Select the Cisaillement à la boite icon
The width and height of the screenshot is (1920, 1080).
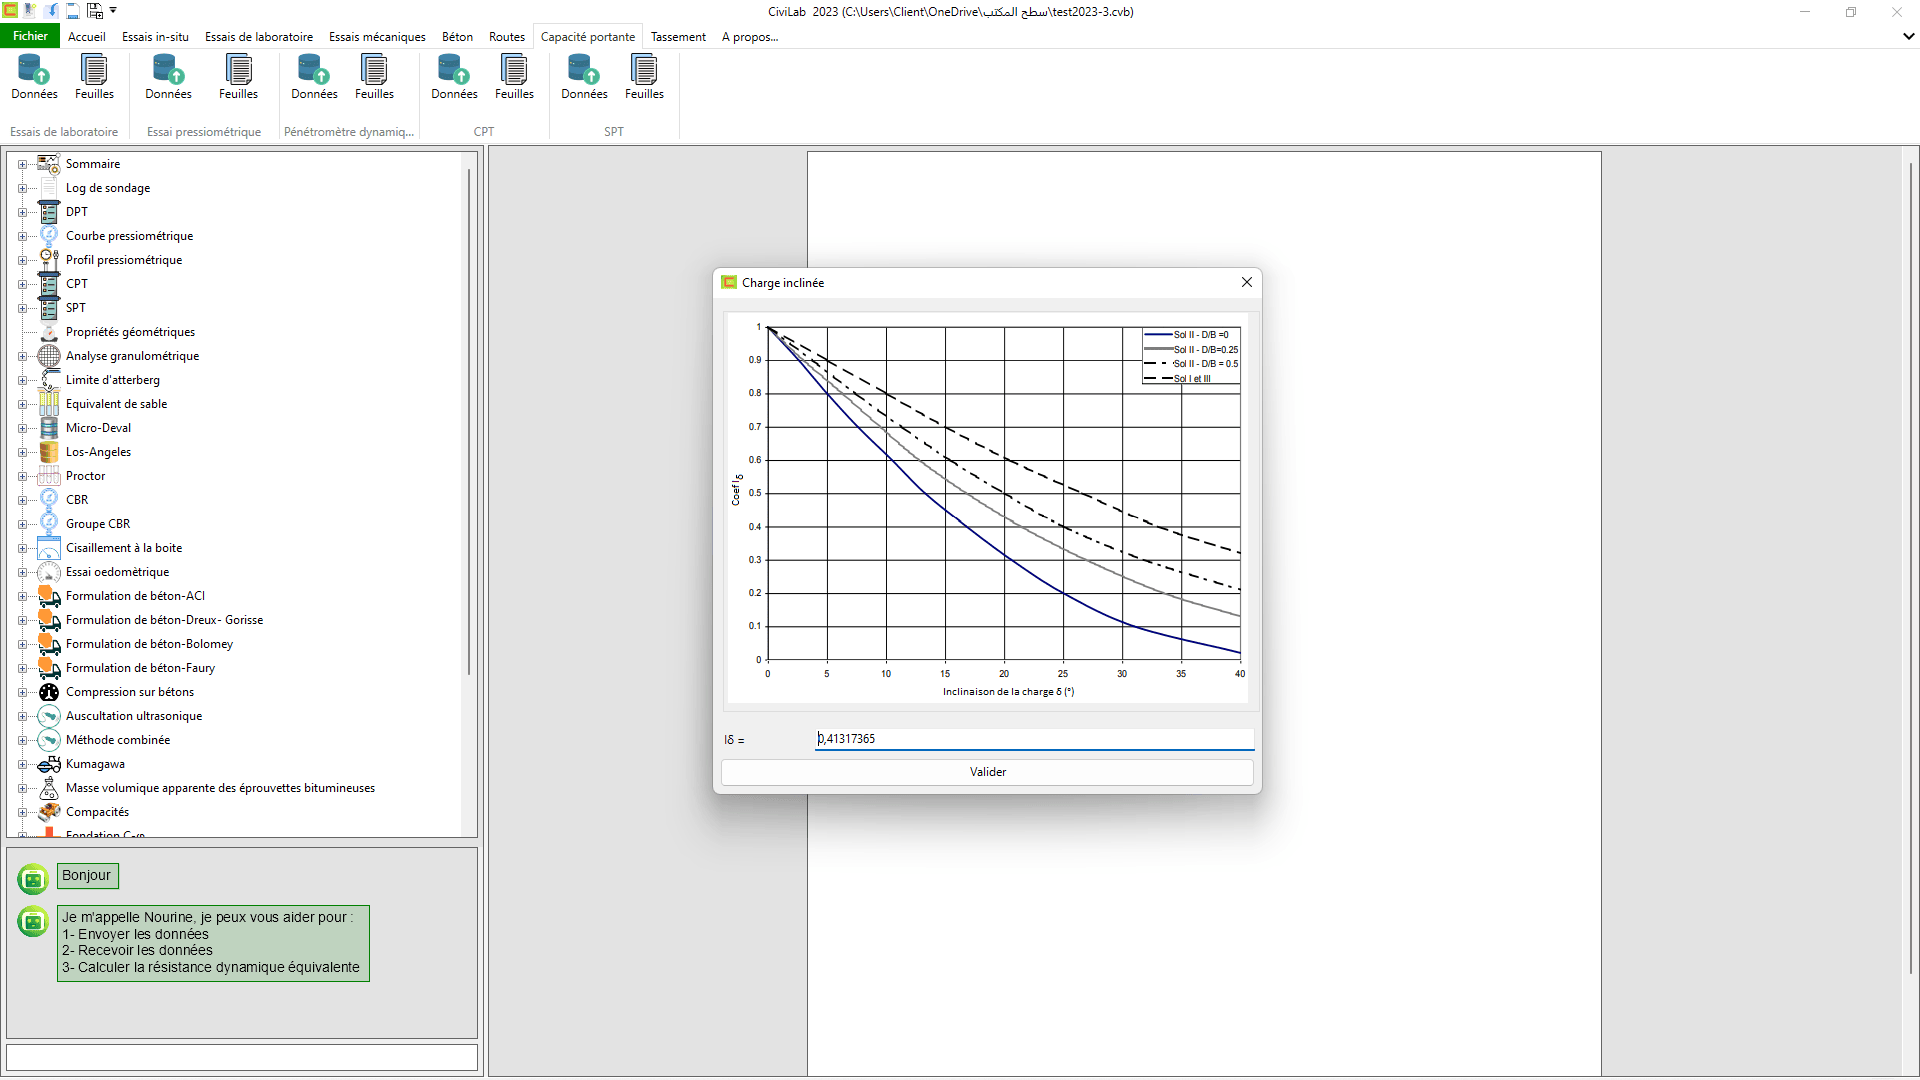(x=49, y=548)
